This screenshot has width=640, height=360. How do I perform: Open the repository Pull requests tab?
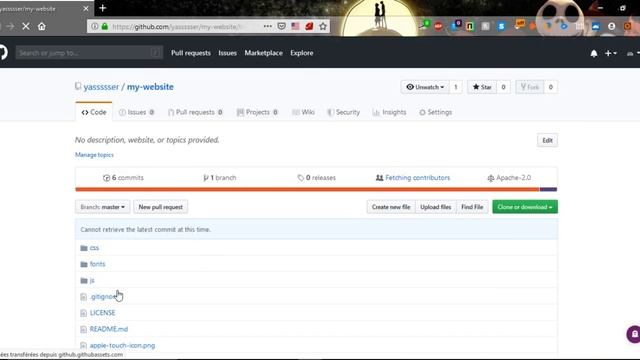tap(195, 112)
